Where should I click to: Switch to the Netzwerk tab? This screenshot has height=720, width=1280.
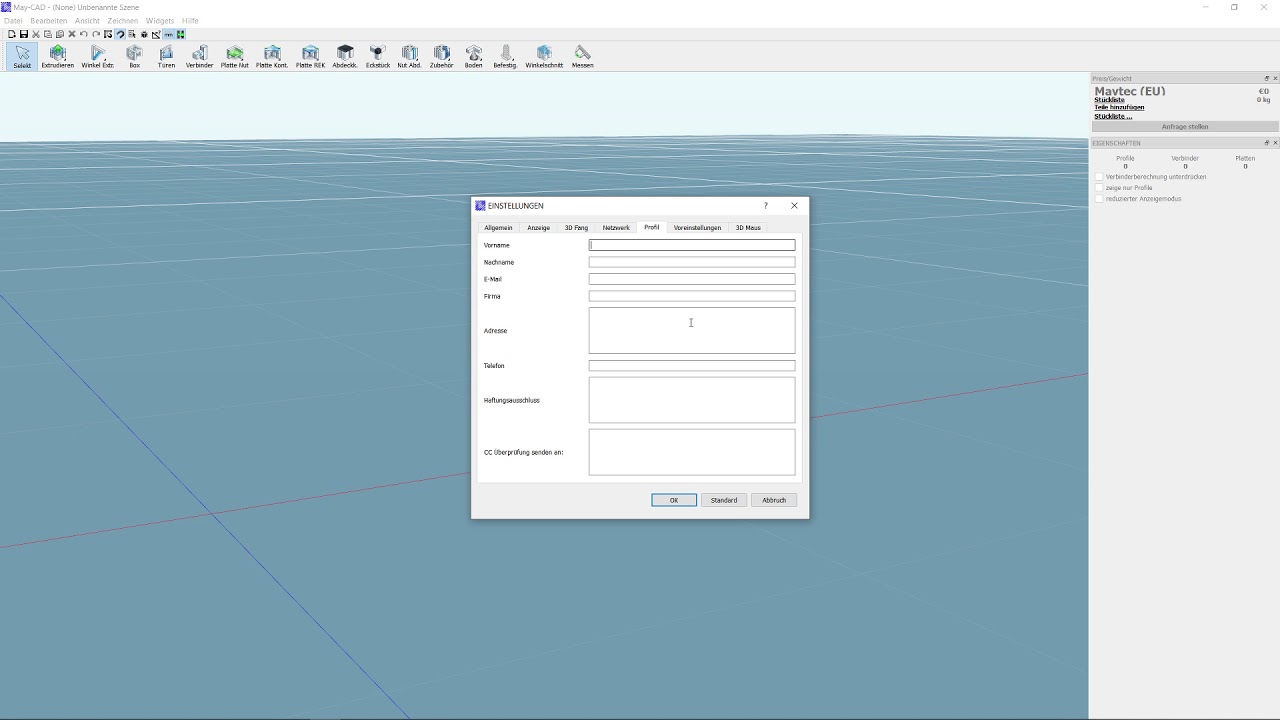pyautogui.click(x=616, y=228)
